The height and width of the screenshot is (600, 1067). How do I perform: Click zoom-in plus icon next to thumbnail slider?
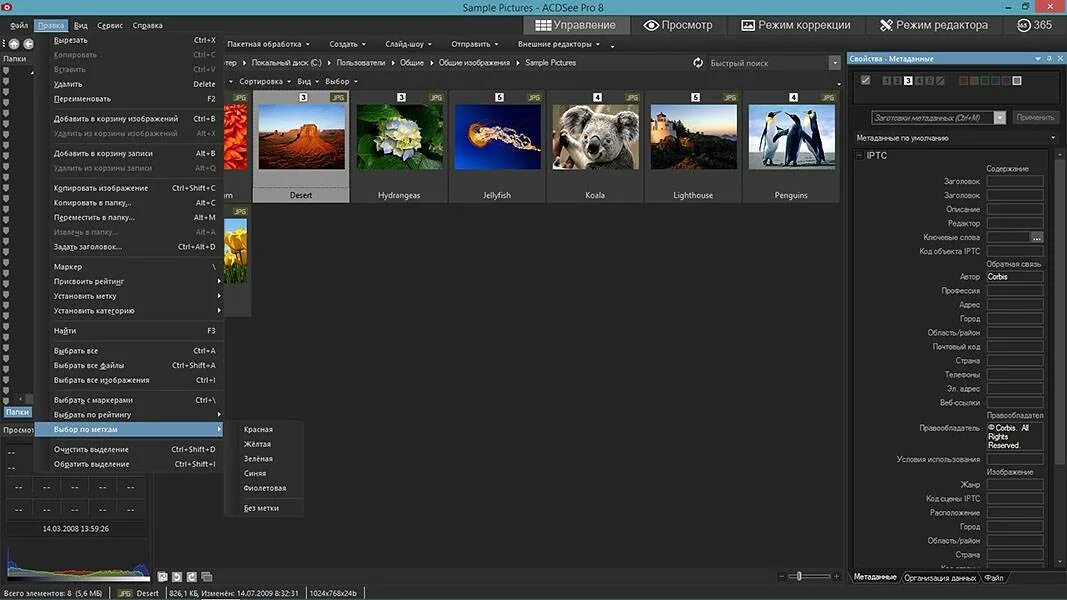pos(836,576)
